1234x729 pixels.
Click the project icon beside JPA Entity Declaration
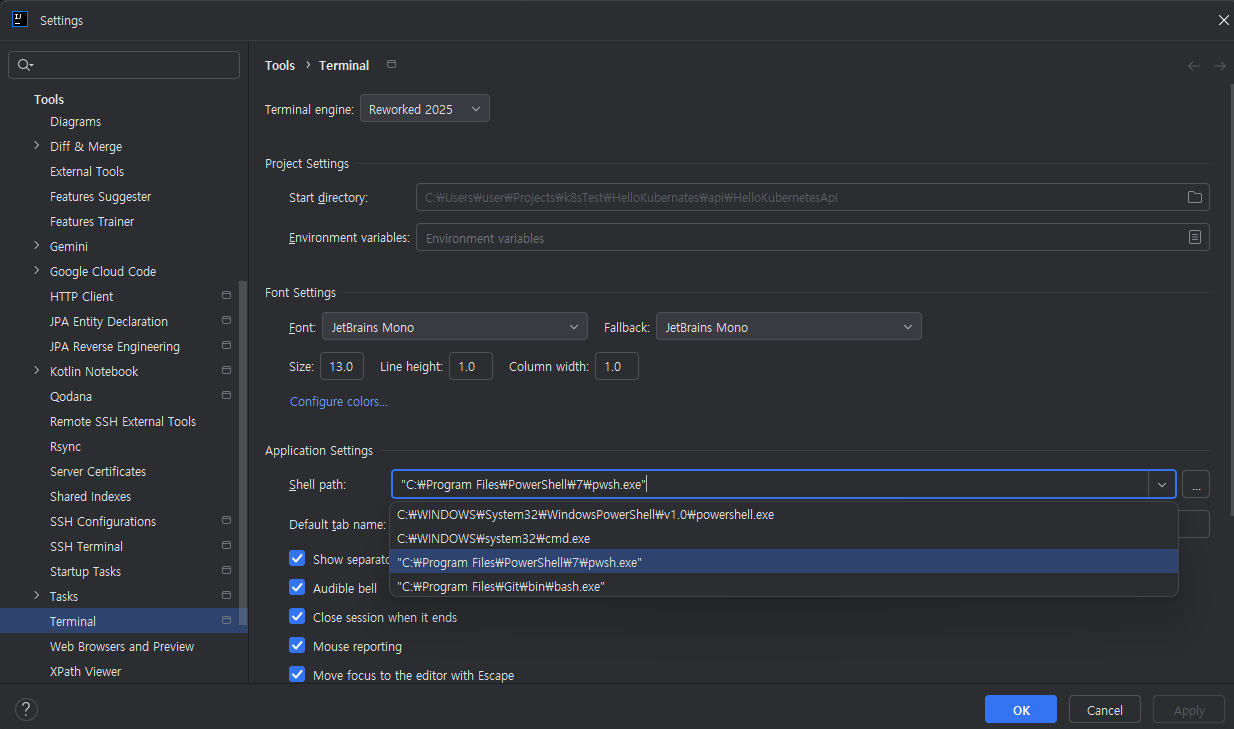226,321
